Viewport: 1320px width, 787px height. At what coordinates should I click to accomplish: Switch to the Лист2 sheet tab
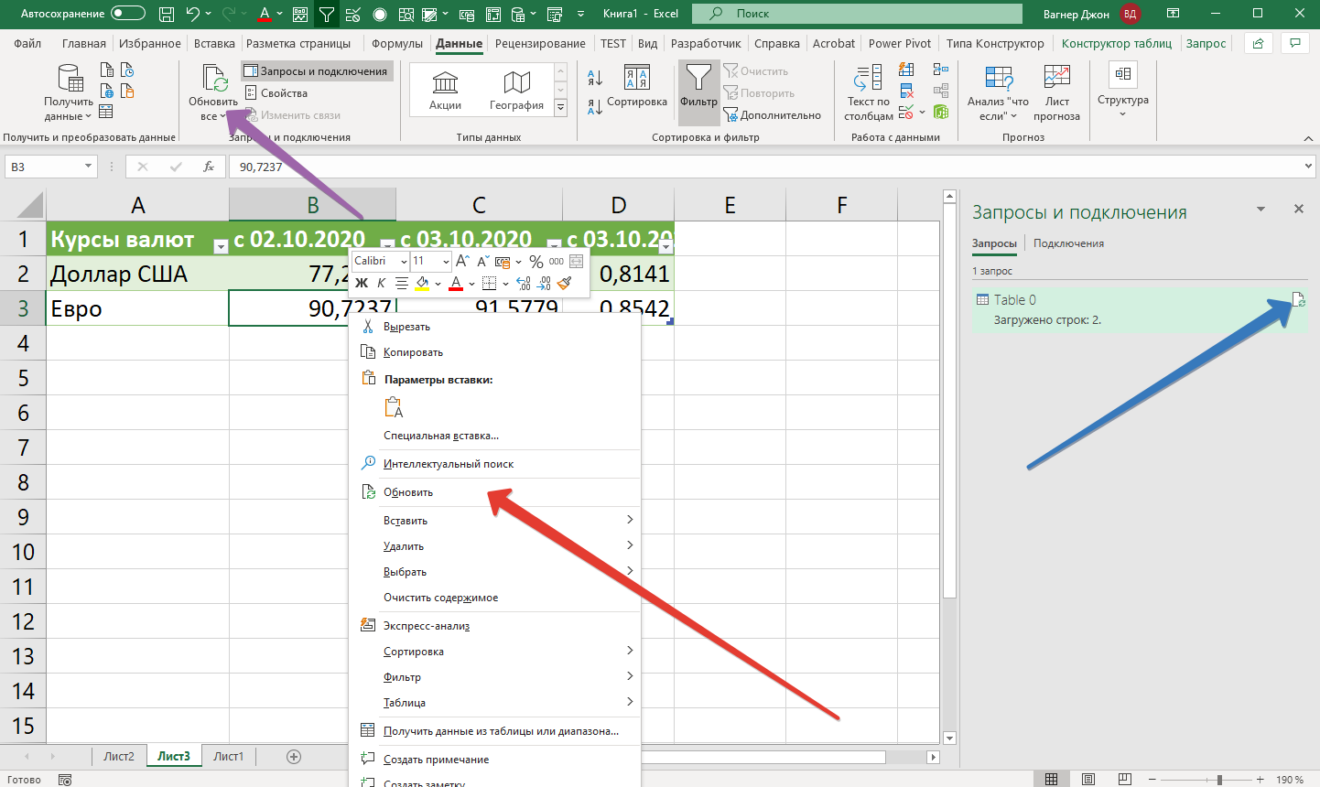click(x=119, y=756)
